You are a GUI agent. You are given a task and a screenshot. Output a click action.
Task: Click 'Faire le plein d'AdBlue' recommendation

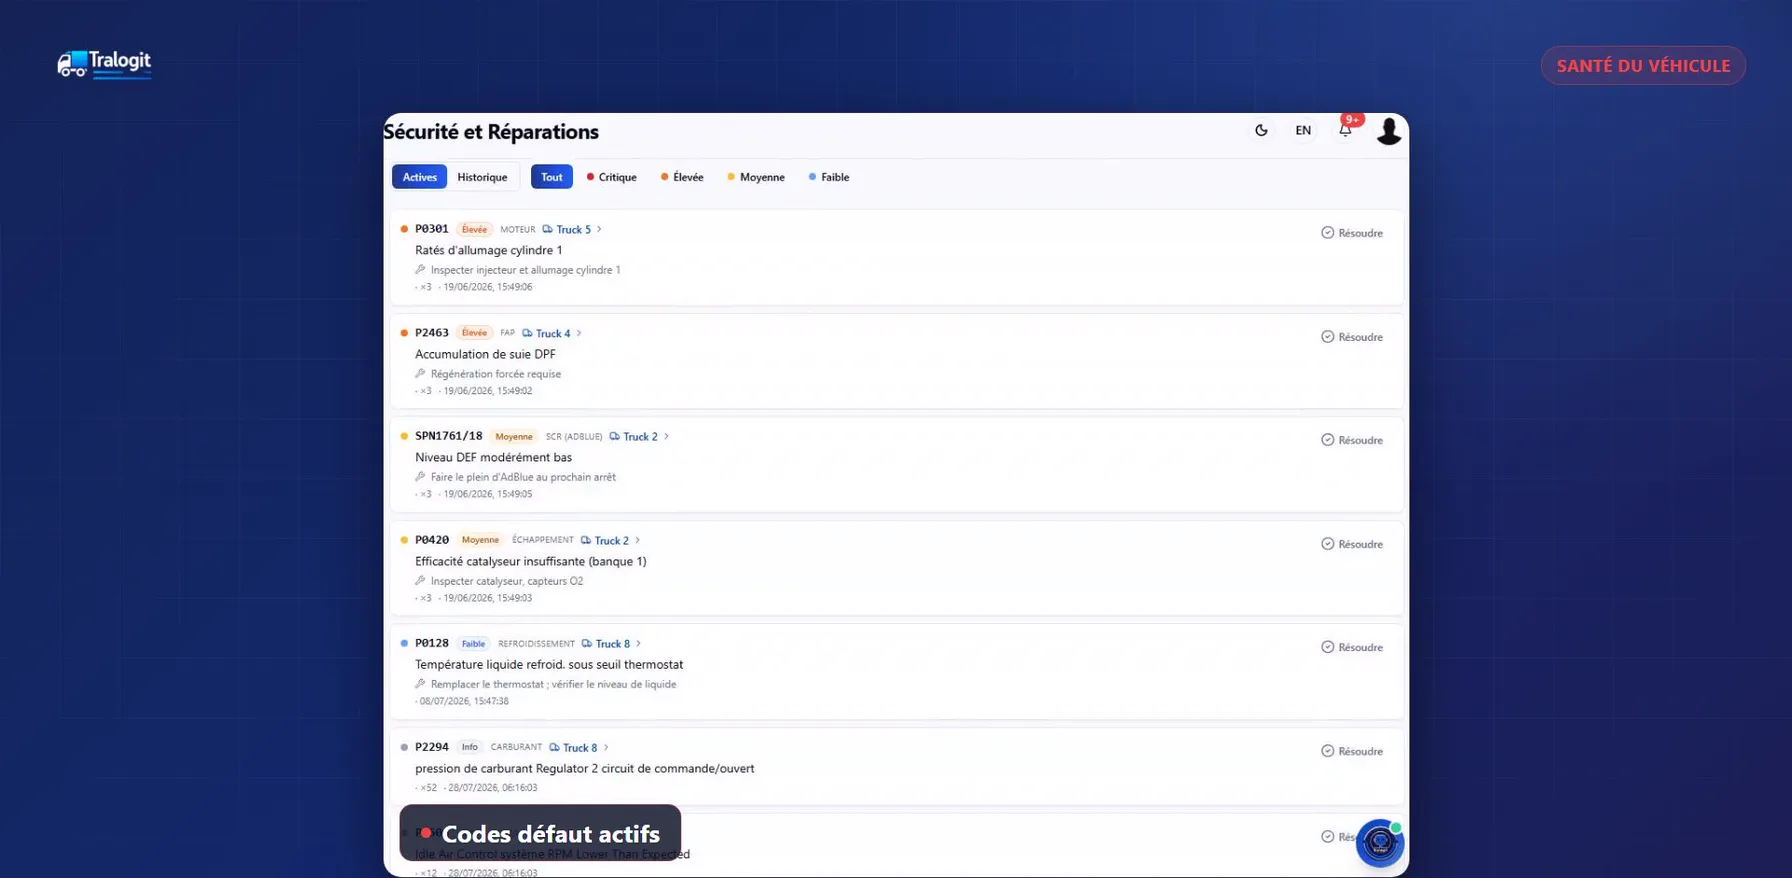[x=523, y=477]
